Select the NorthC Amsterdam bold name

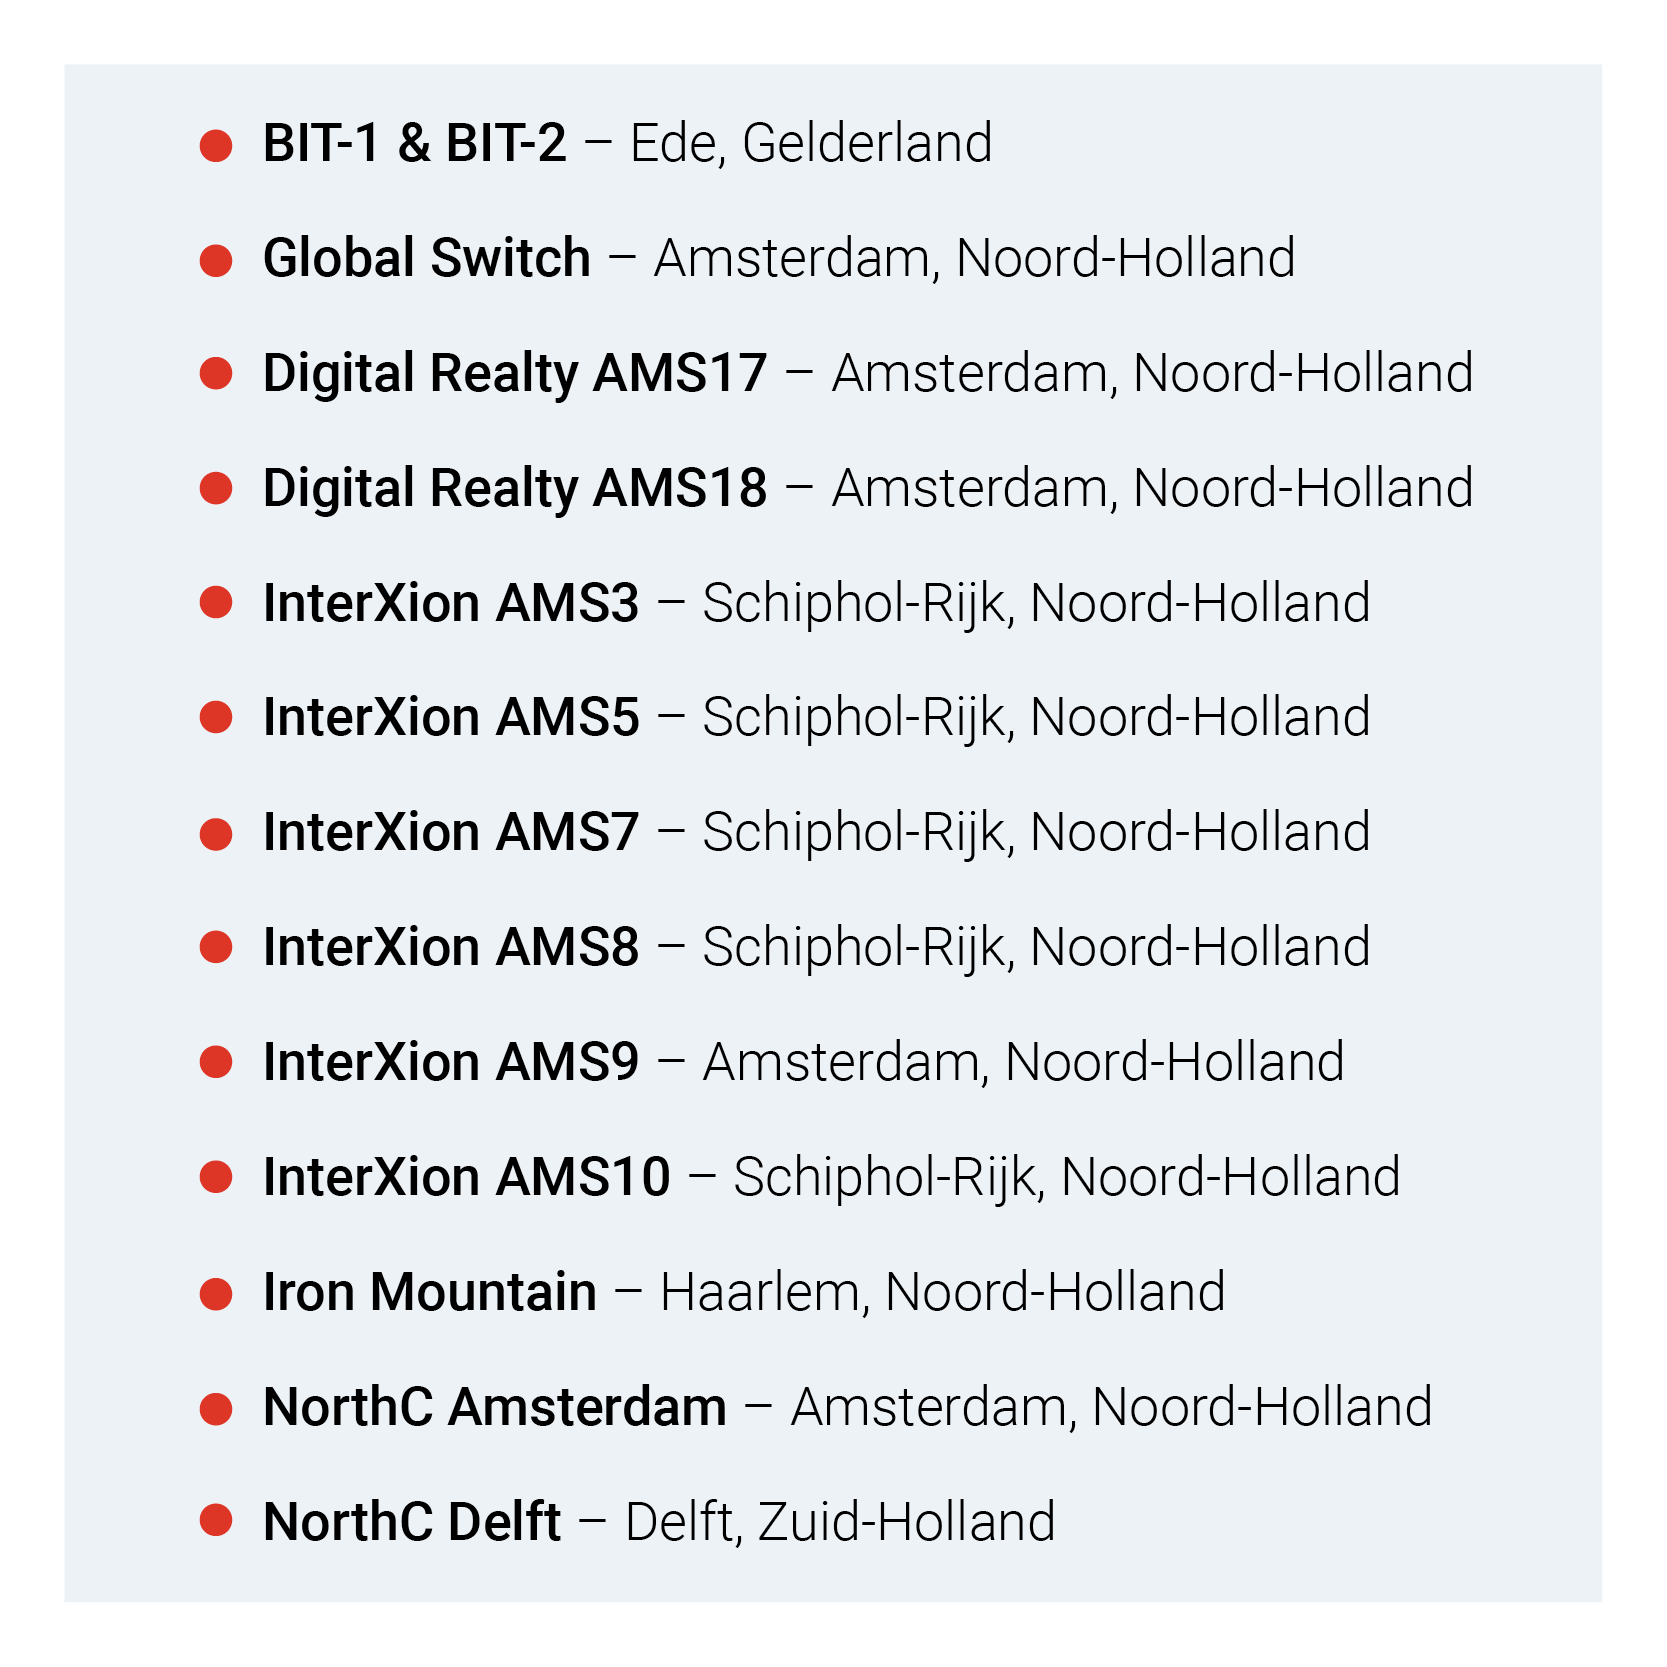pos(495,1407)
